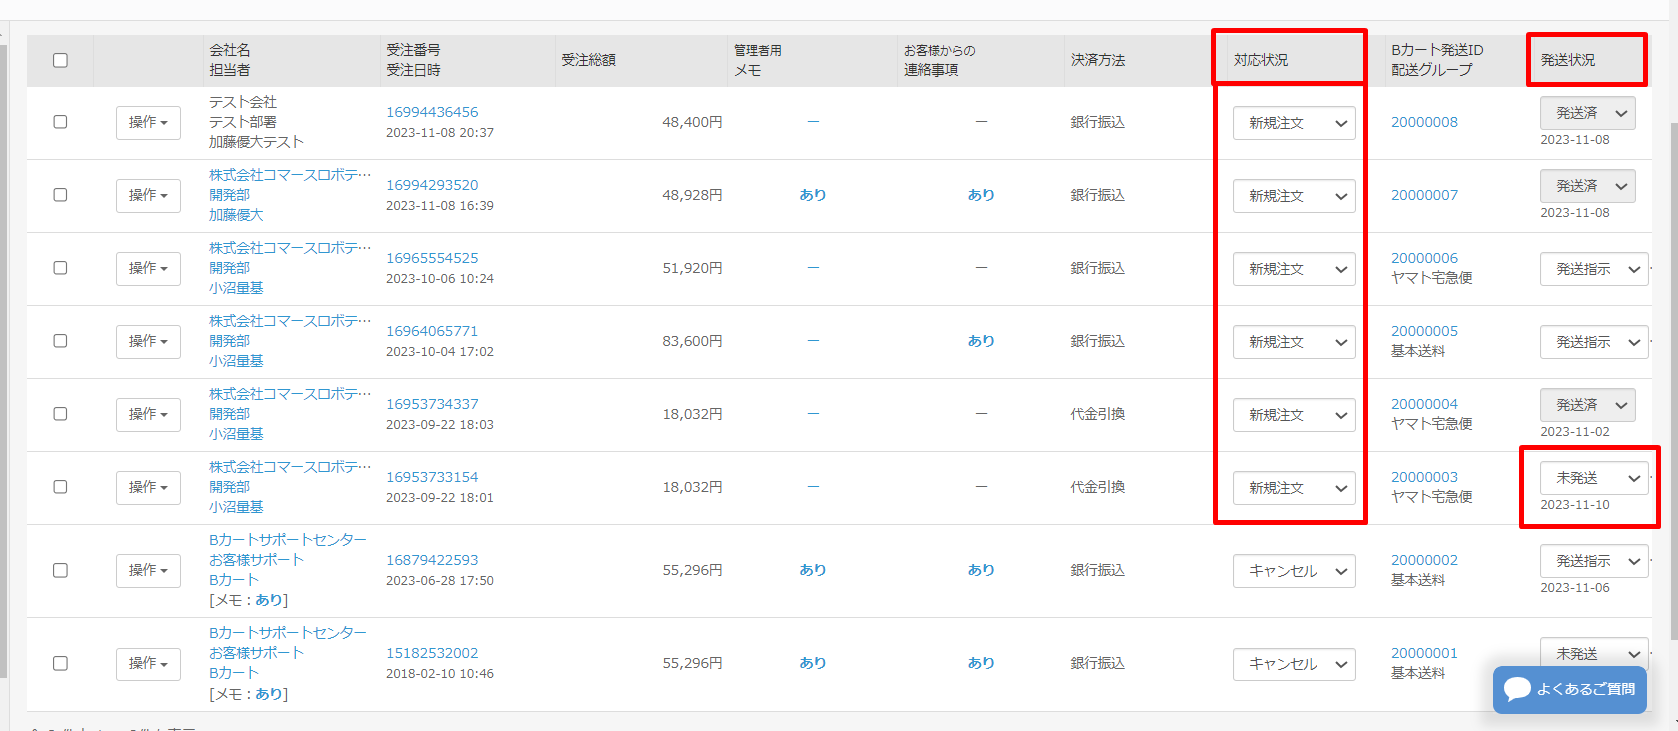Viewport: 1678px width, 731px height.
Task: Change 対応状況 dropdown for order 16953734337
Action: [x=1294, y=415]
